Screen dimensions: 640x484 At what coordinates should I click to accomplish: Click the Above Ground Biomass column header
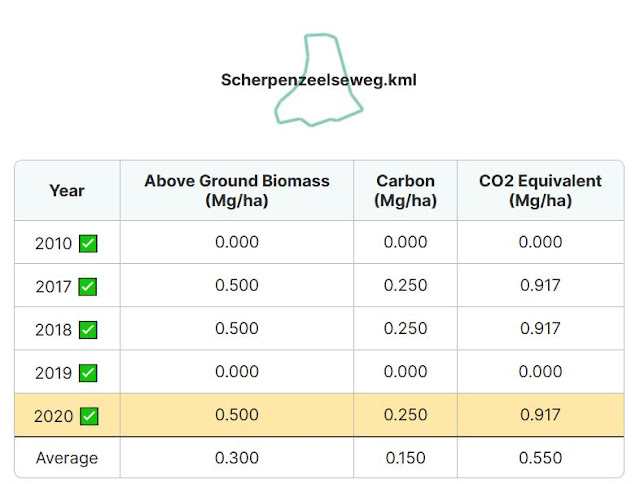[x=237, y=191]
